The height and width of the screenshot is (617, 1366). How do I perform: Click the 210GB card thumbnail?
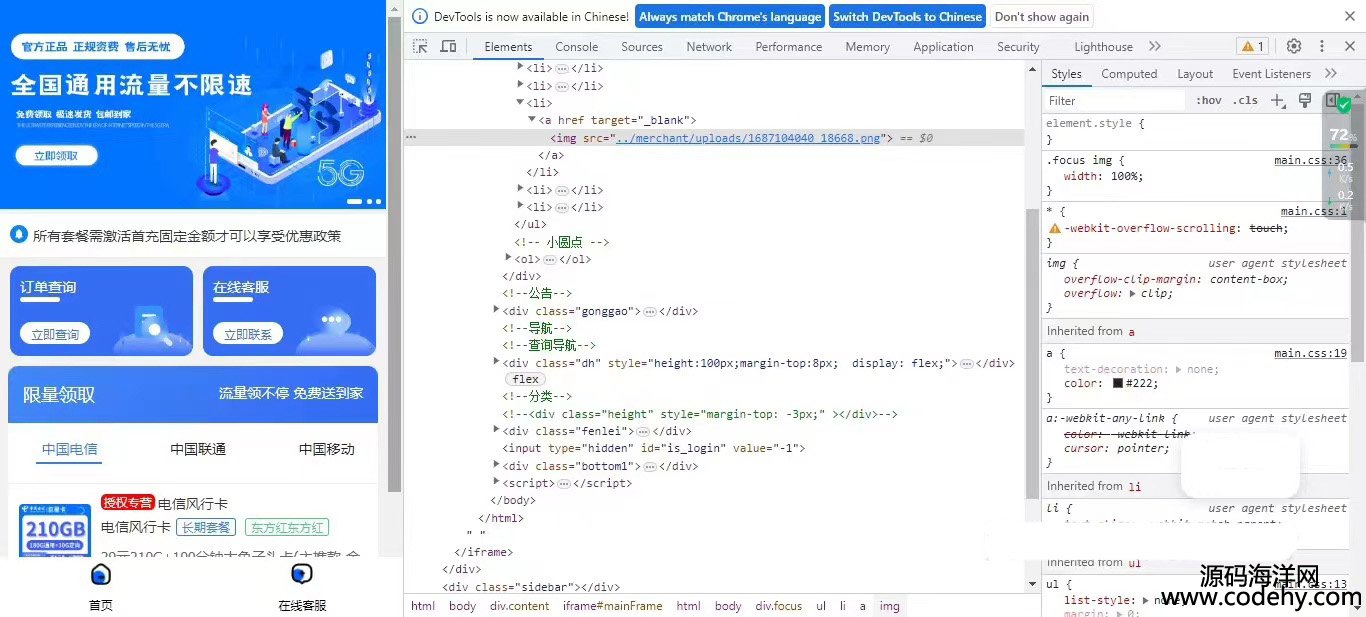(54, 530)
